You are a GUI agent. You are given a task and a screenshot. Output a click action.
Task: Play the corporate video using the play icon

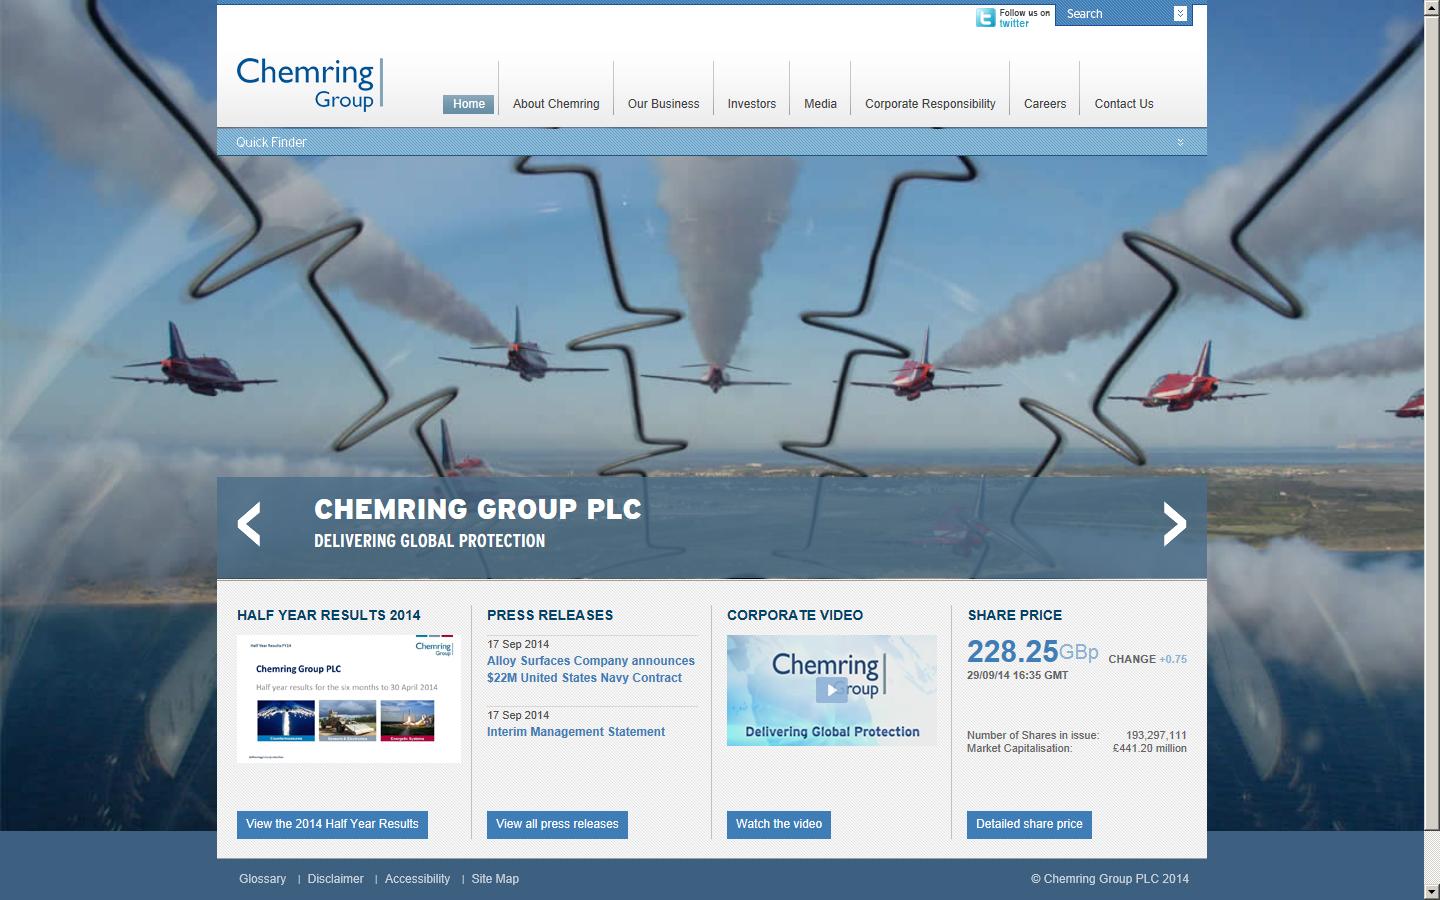[x=831, y=689]
